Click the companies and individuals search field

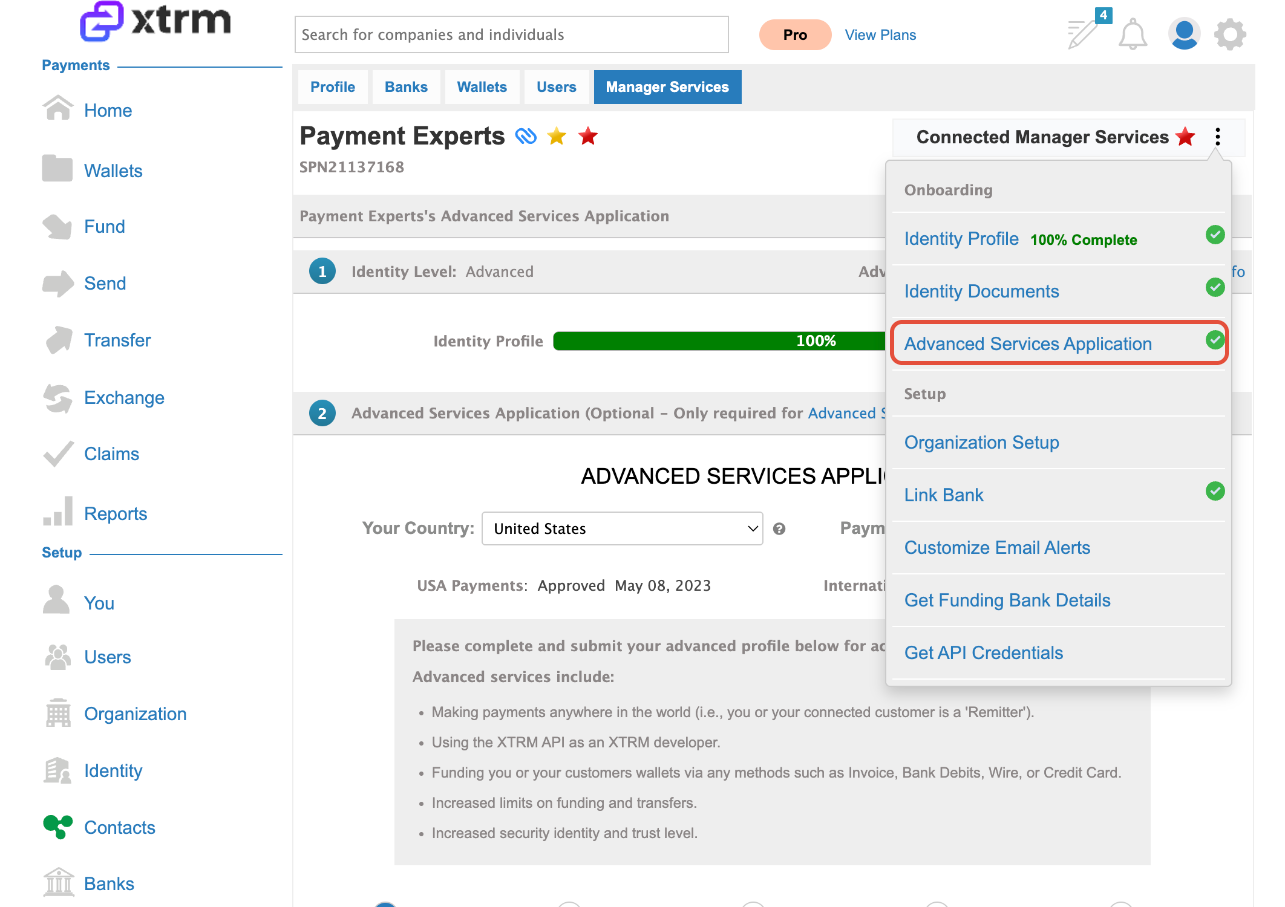point(512,35)
